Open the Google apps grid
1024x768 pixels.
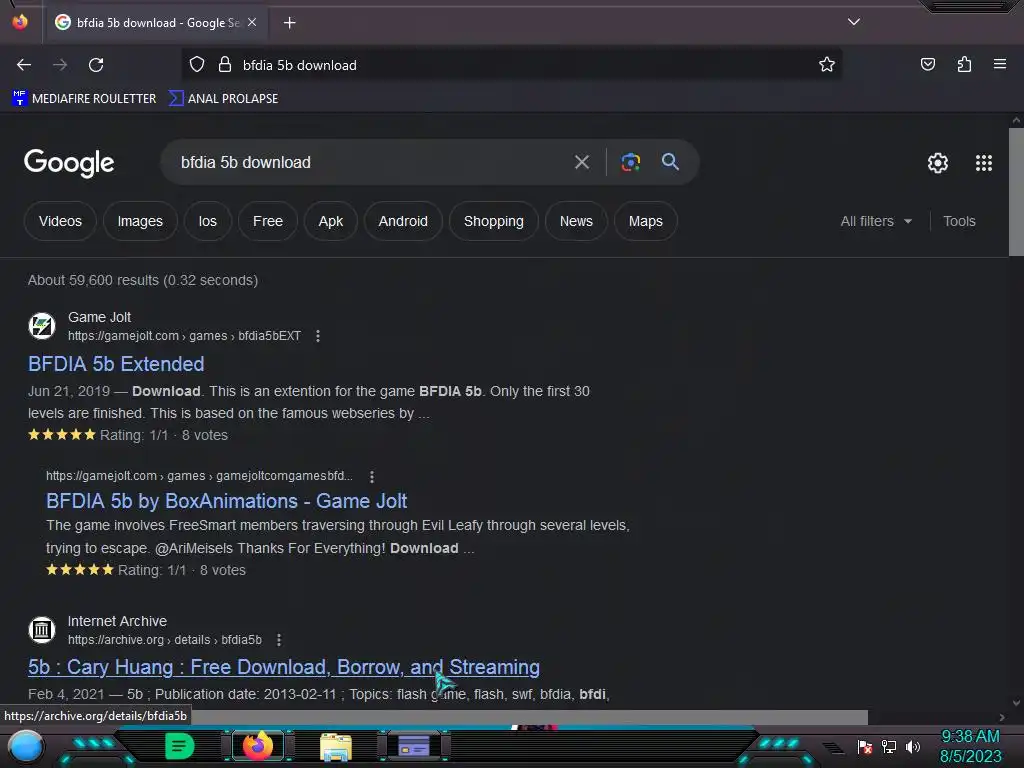coord(984,163)
